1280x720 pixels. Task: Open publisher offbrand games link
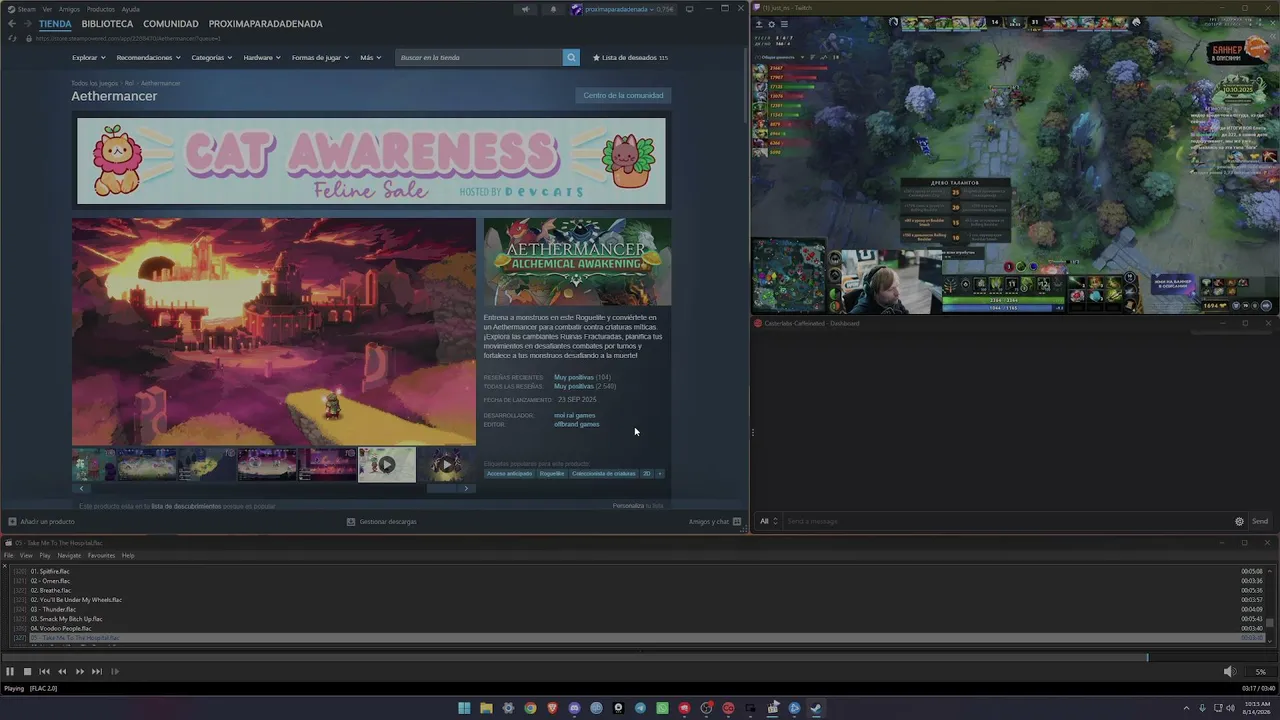pyautogui.click(x=577, y=424)
